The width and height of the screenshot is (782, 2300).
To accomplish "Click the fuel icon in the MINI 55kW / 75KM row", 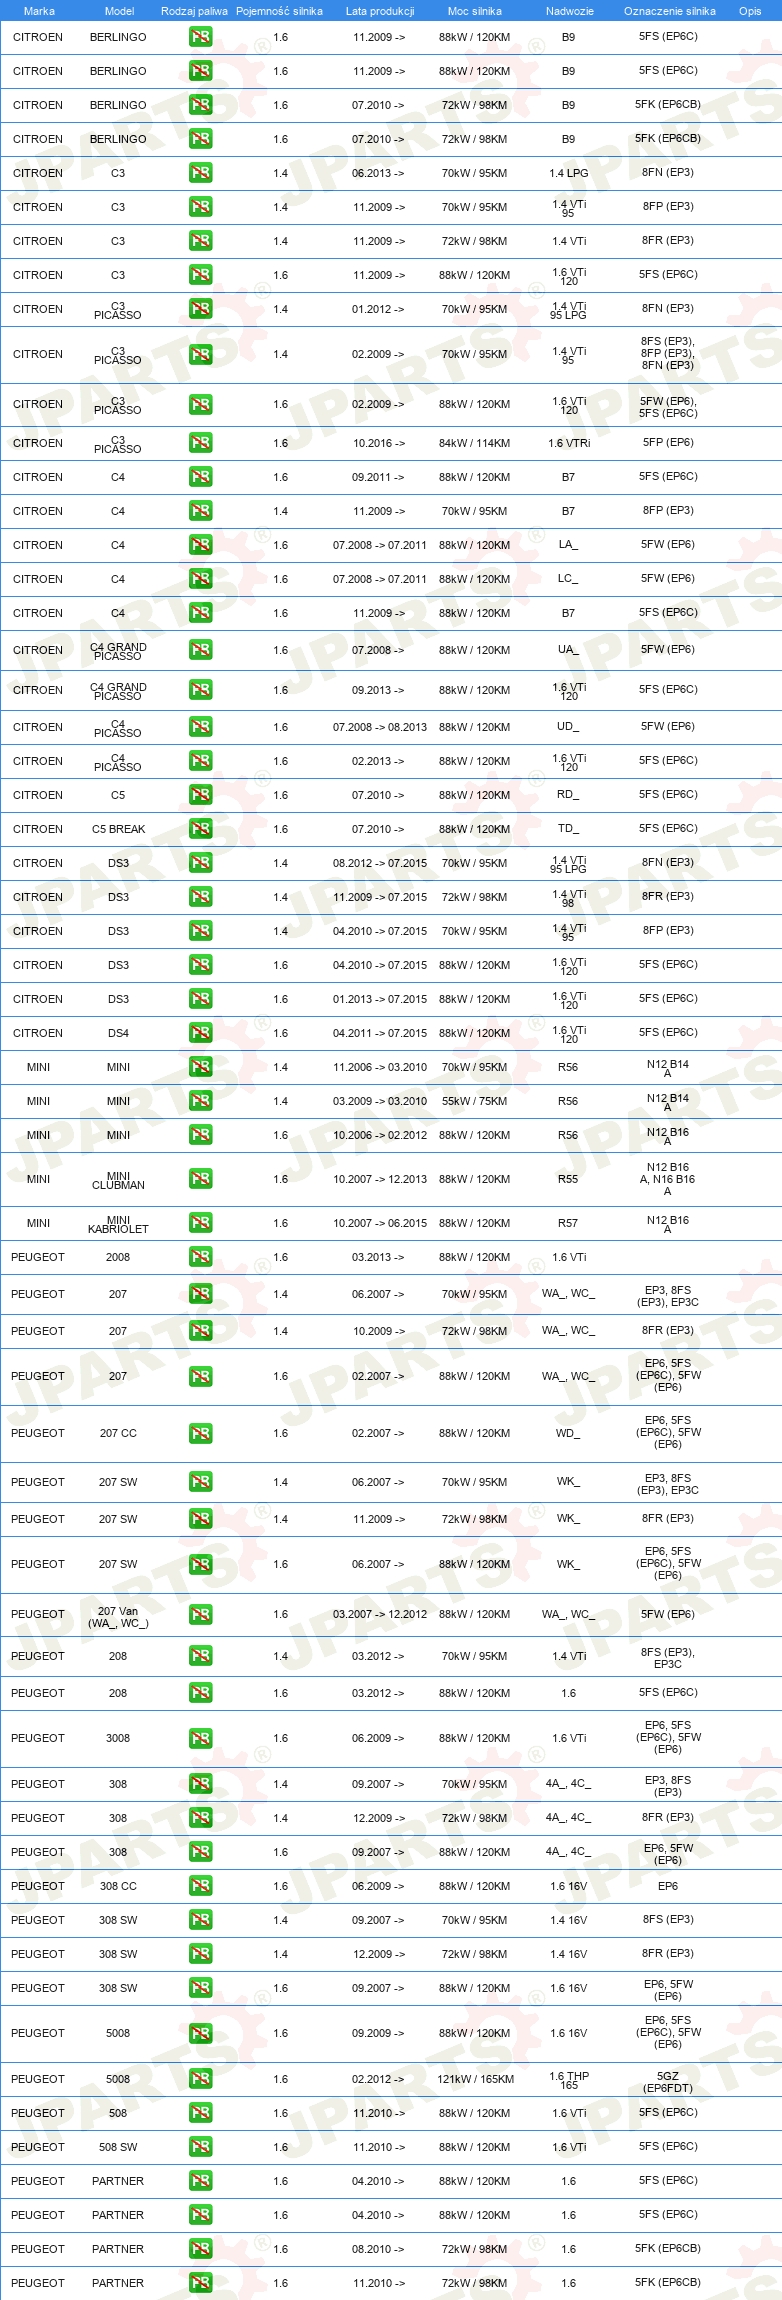I will [200, 1101].
